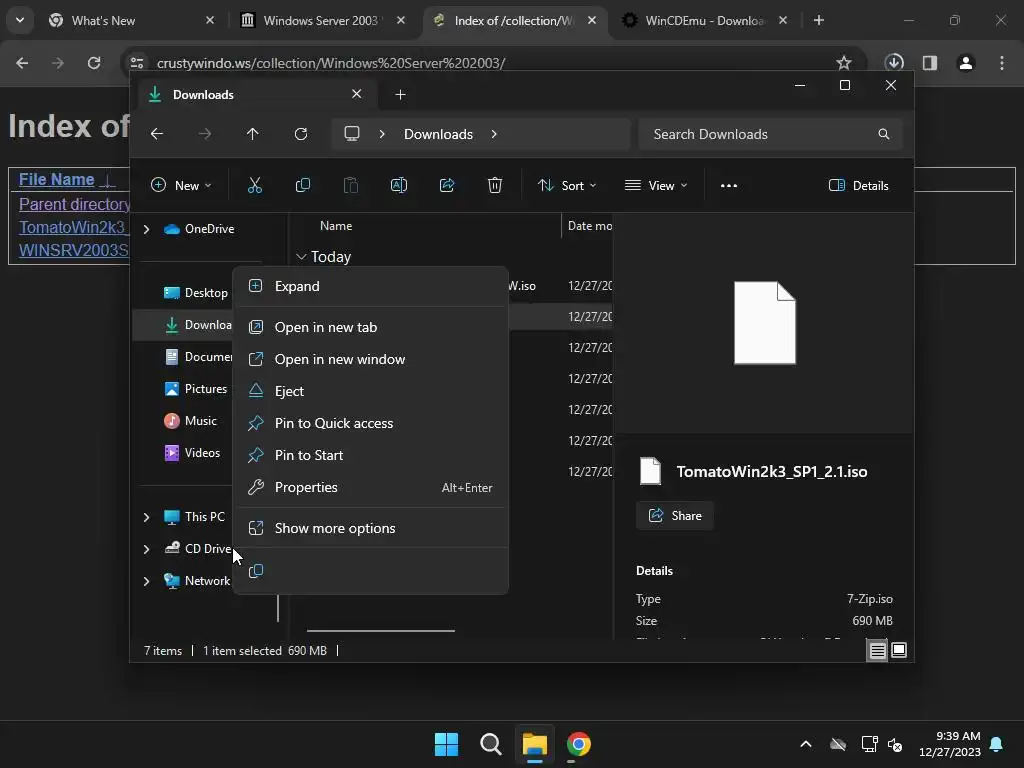
Task: Open the View dropdown
Action: pyautogui.click(x=656, y=185)
